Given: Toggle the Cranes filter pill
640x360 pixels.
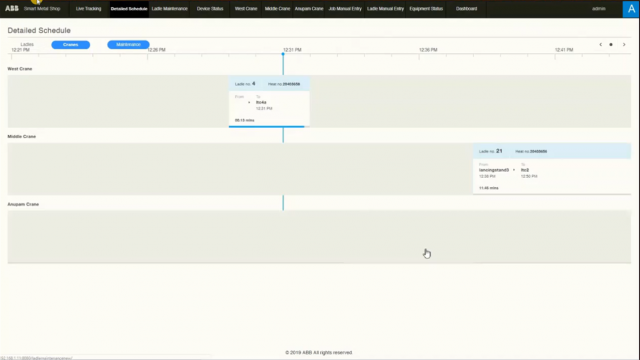Looking at the screenshot, I should click(x=71, y=44).
